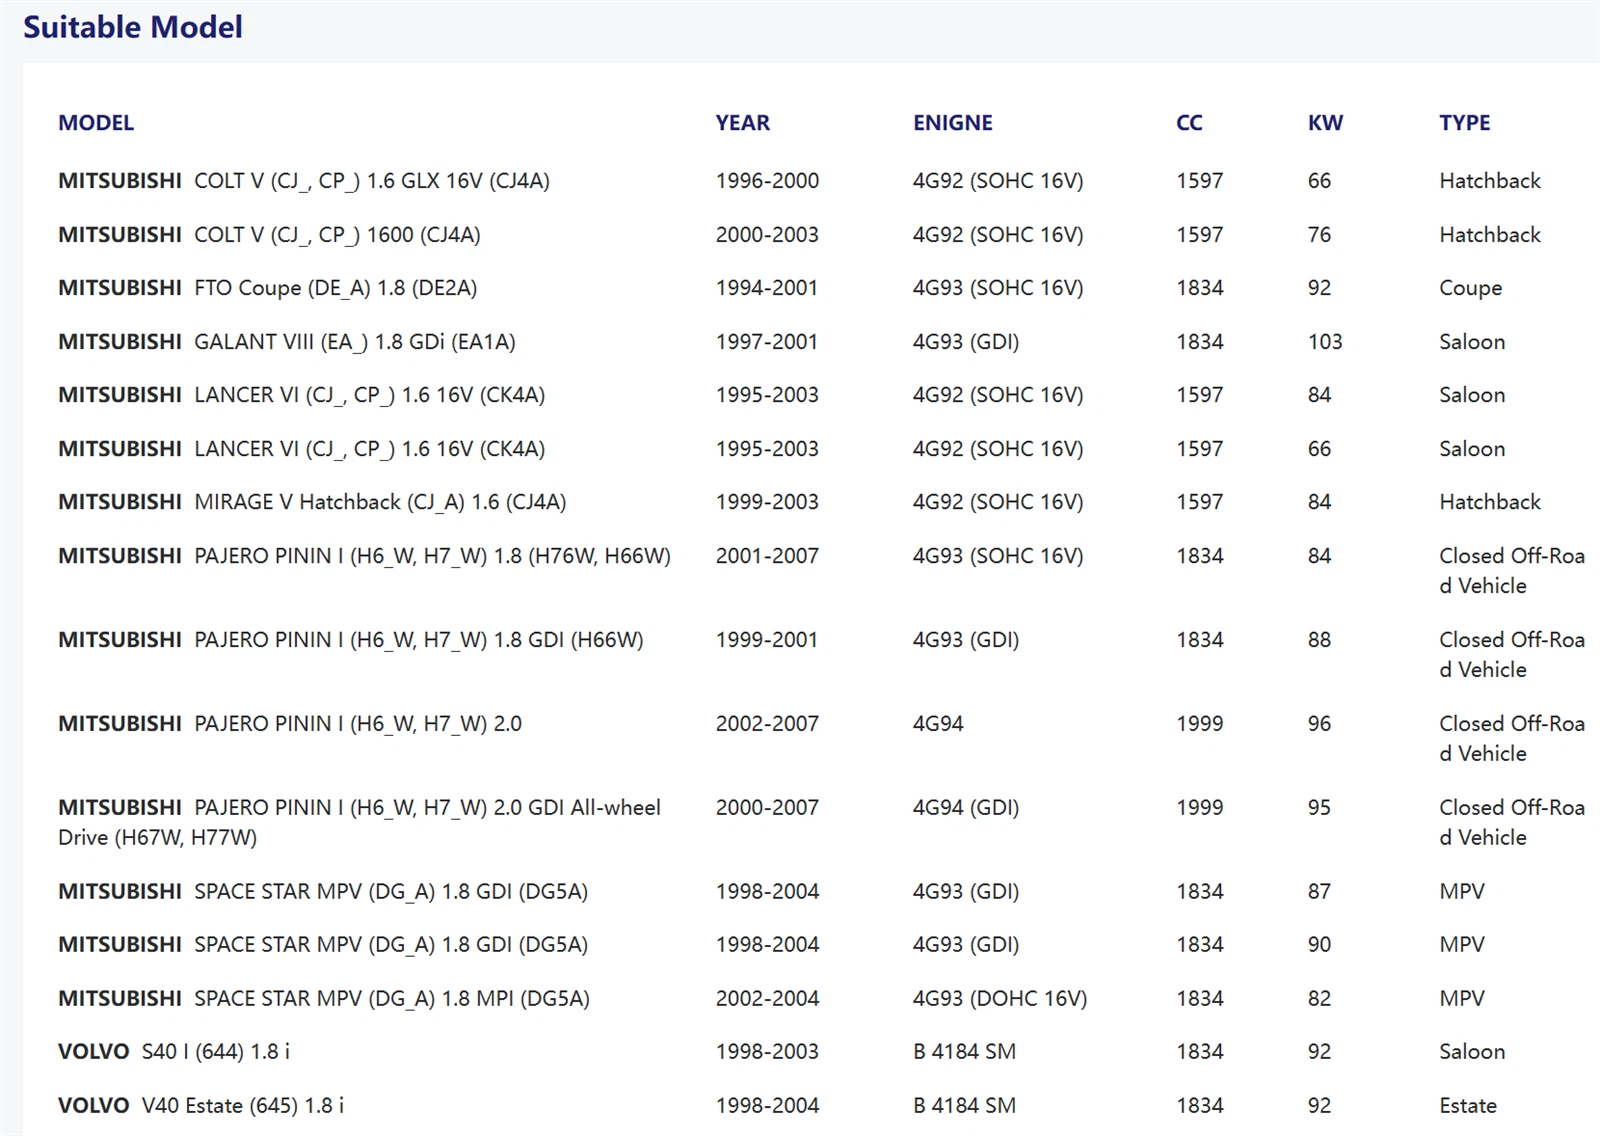Screen dimensions: 1600x1136
Task: Click KW value 95
Action: (x=1319, y=808)
